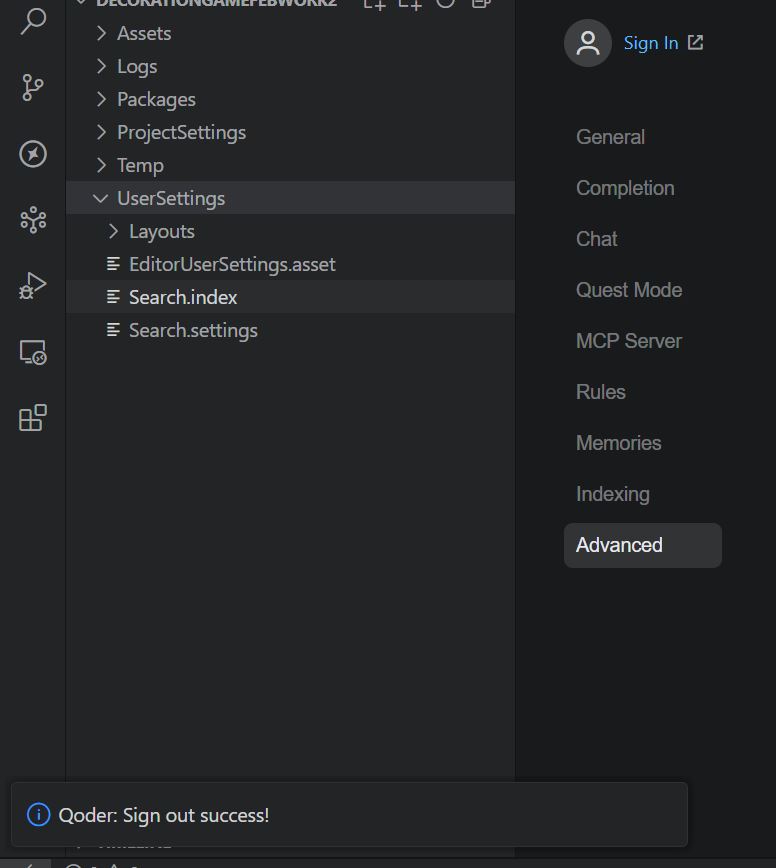Click the Sign In link

tap(651, 43)
